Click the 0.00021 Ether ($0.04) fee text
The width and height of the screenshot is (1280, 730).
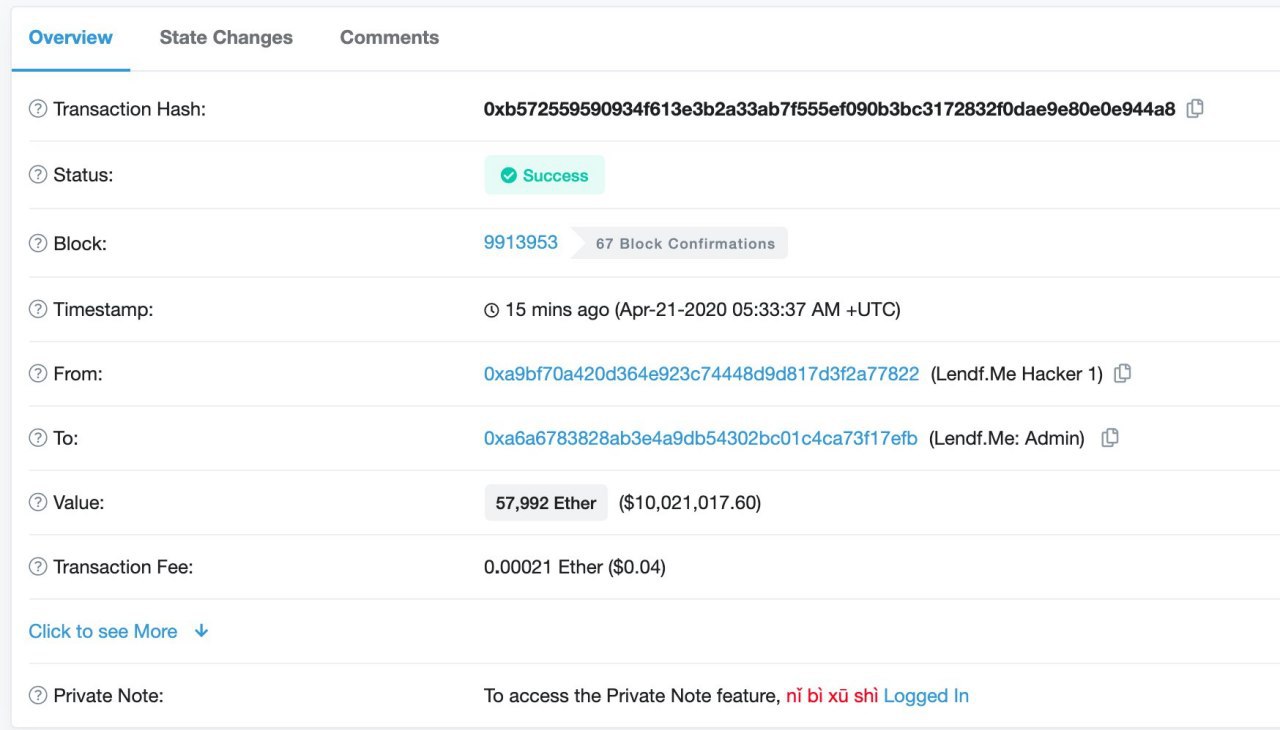click(x=575, y=567)
